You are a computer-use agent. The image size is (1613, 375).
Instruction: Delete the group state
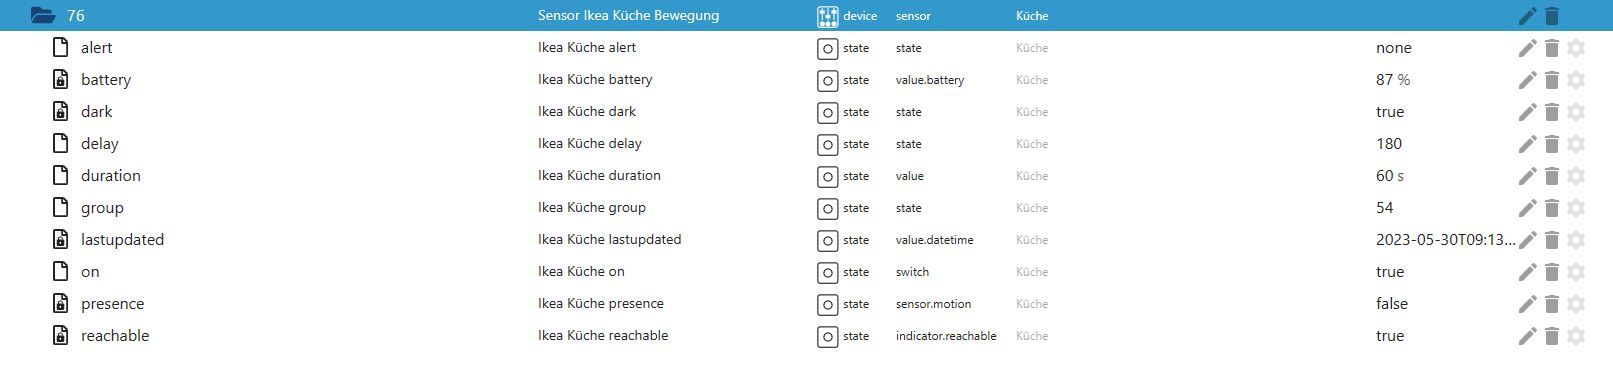[x=1551, y=208]
